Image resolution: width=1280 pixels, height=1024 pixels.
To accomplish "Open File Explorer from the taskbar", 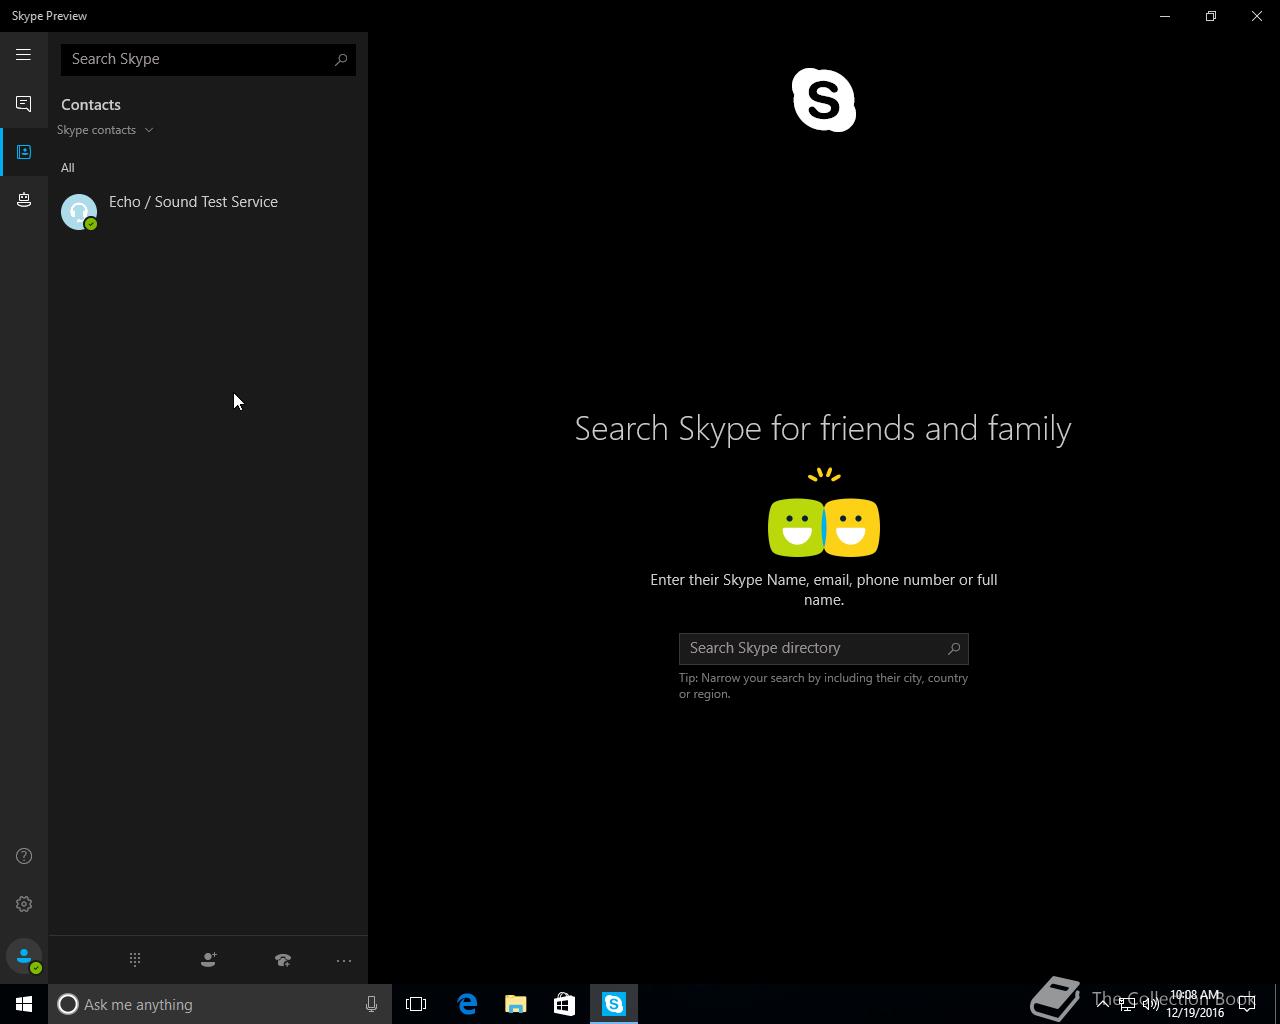I will pyautogui.click(x=516, y=1004).
